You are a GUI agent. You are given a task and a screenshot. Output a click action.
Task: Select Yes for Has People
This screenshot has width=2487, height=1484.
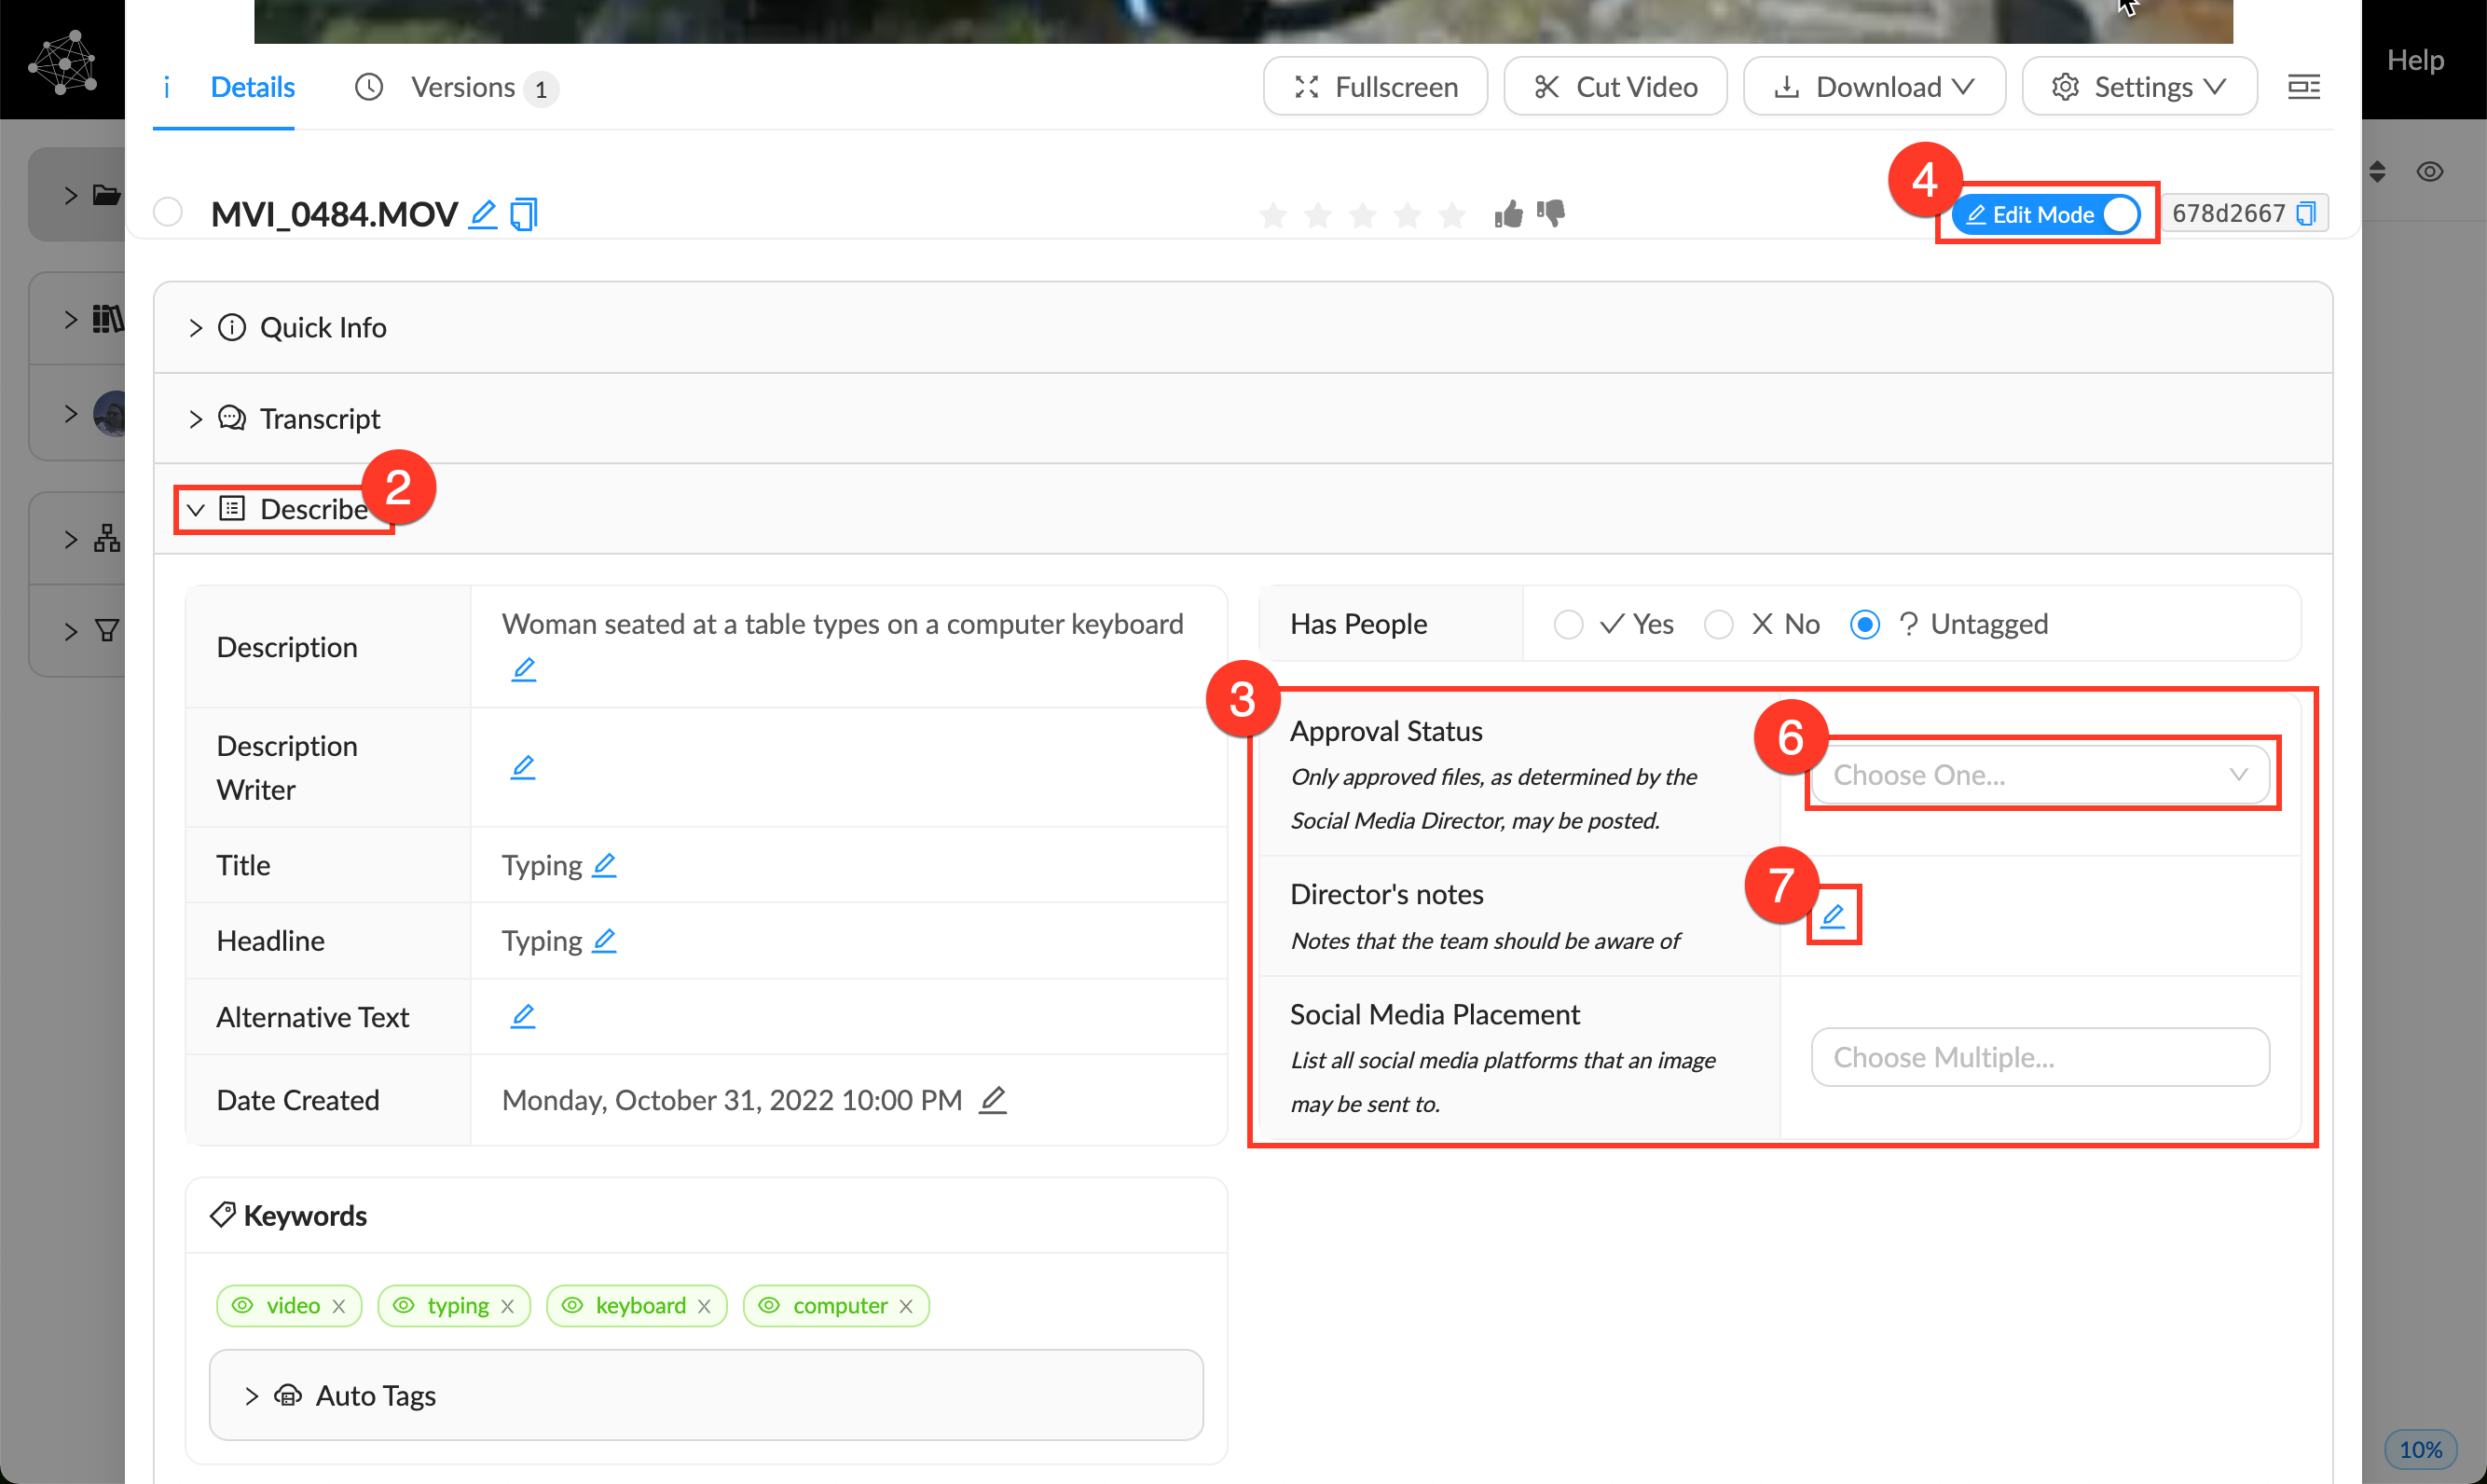point(1568,624)
